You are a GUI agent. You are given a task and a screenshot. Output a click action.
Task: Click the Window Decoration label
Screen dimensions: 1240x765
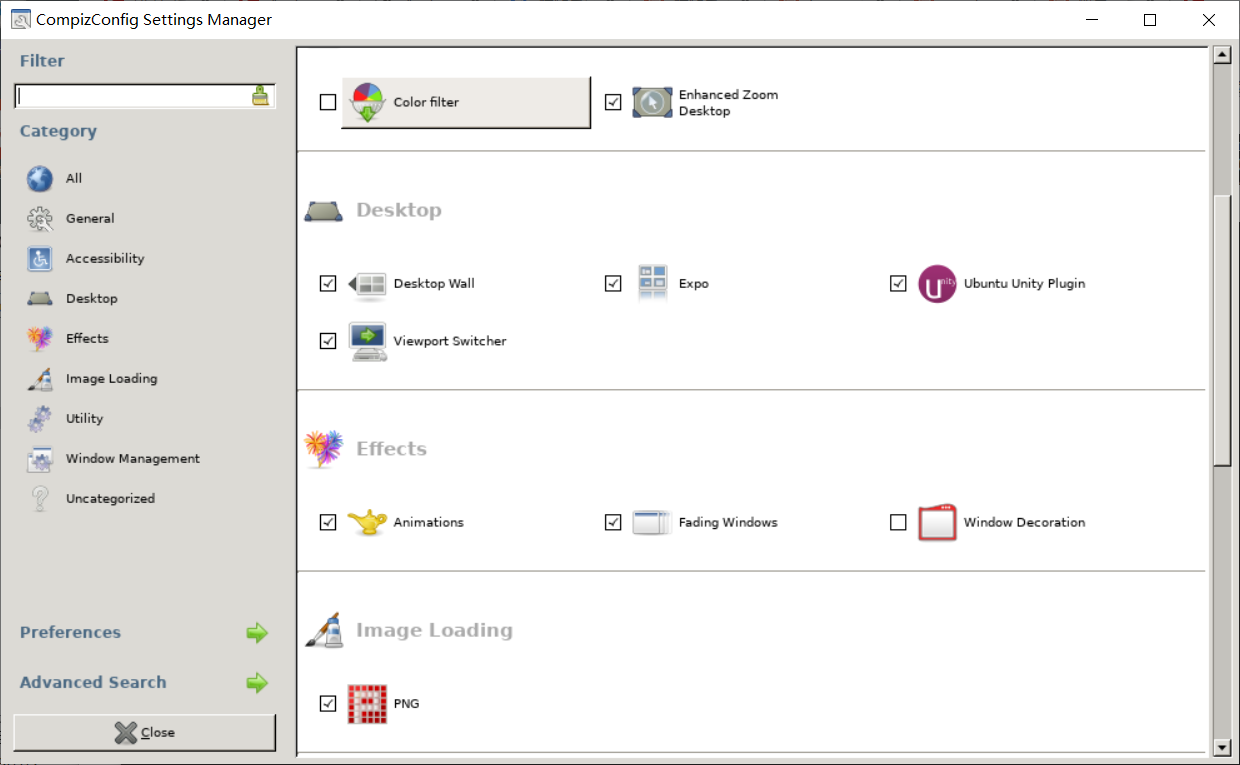(x=1024, y=522)
